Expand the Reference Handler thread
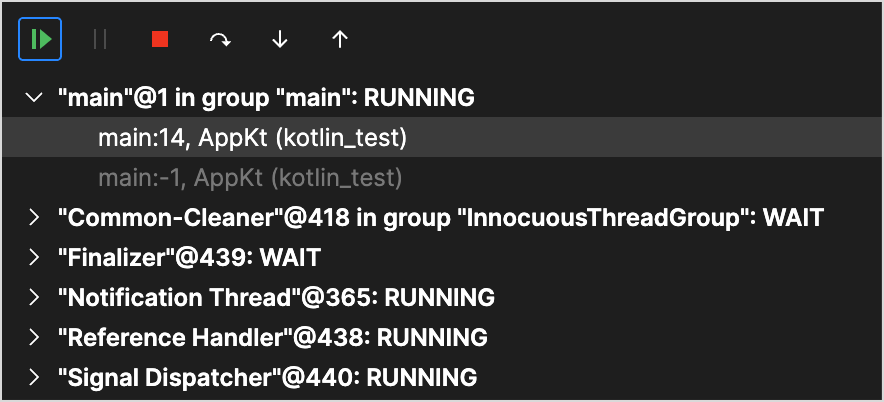884x402 pixels. coord(34,338)
